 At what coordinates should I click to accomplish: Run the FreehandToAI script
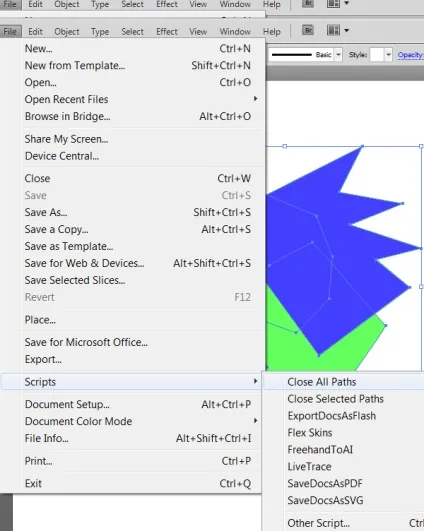pos(344,449)
